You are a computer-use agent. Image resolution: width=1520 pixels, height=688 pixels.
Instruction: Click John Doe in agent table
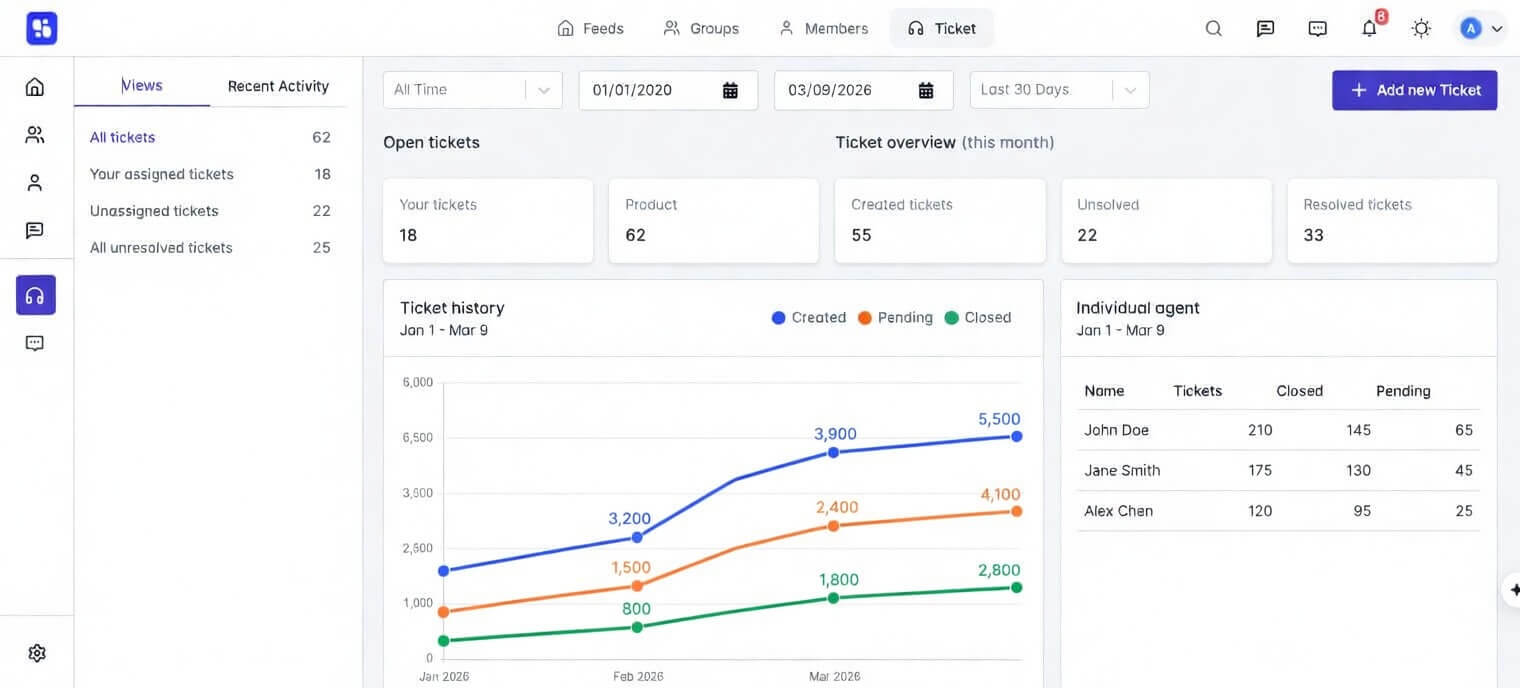coord(1116,430)
